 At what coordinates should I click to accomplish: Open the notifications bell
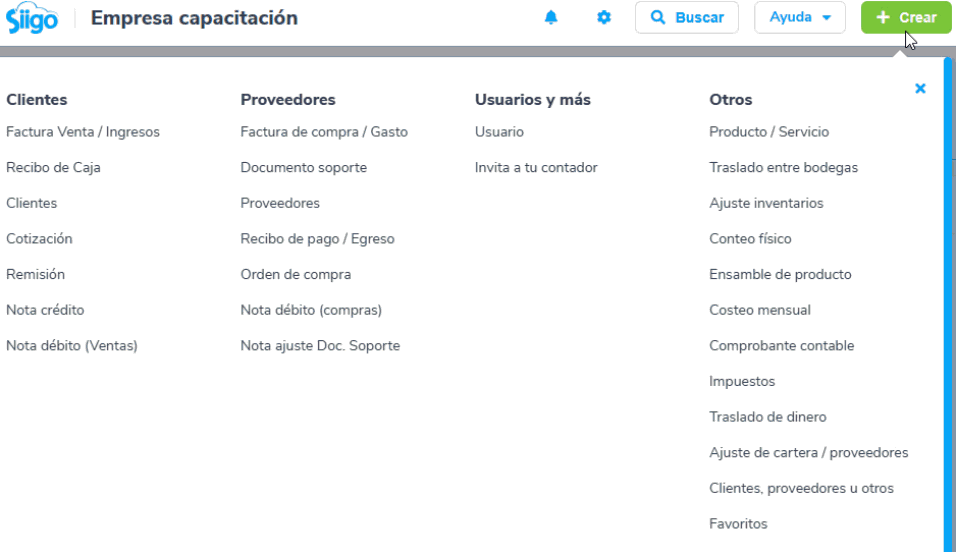[x=551, y=17]
